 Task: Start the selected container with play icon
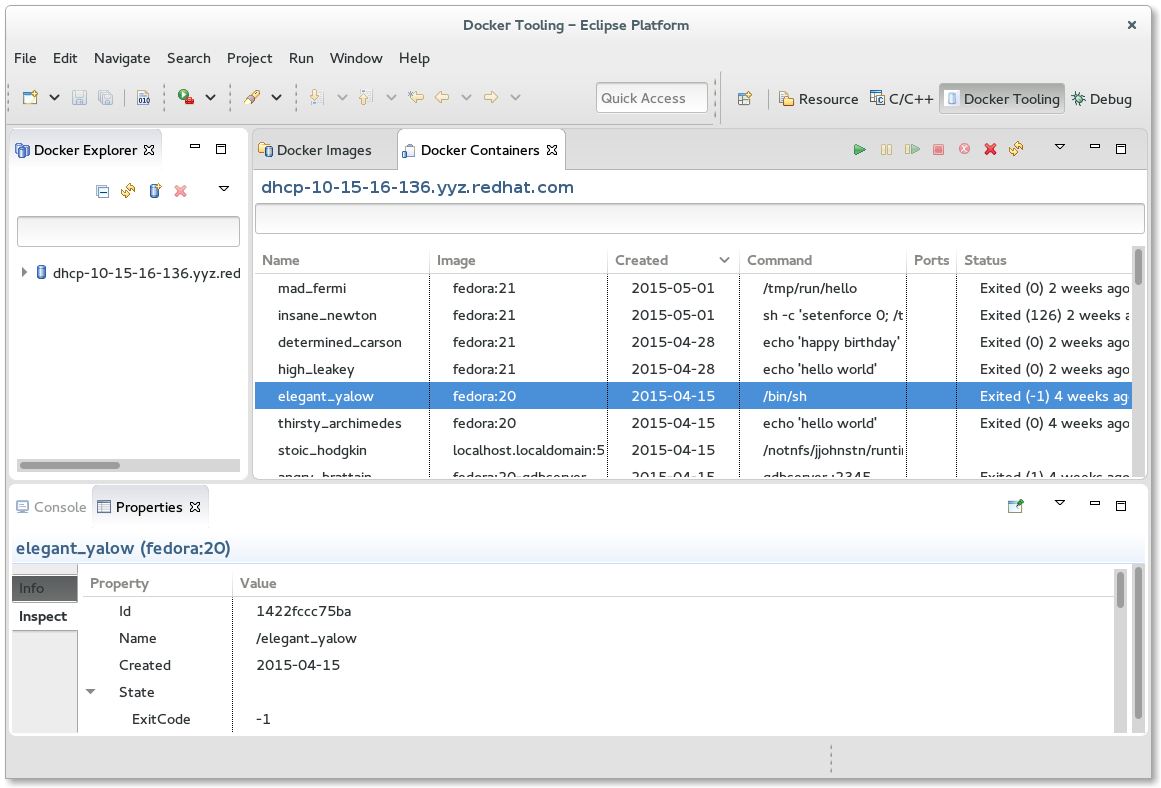(x=860, y=150)
